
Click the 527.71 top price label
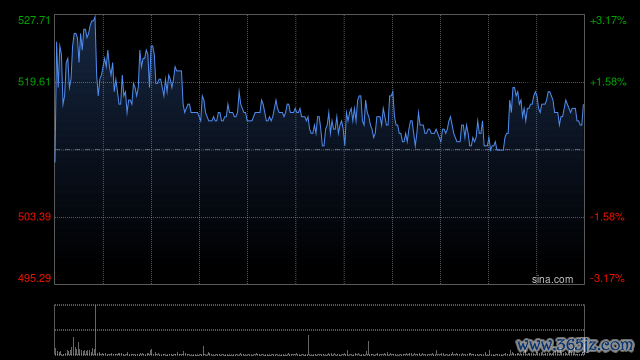tap(34, 20)
